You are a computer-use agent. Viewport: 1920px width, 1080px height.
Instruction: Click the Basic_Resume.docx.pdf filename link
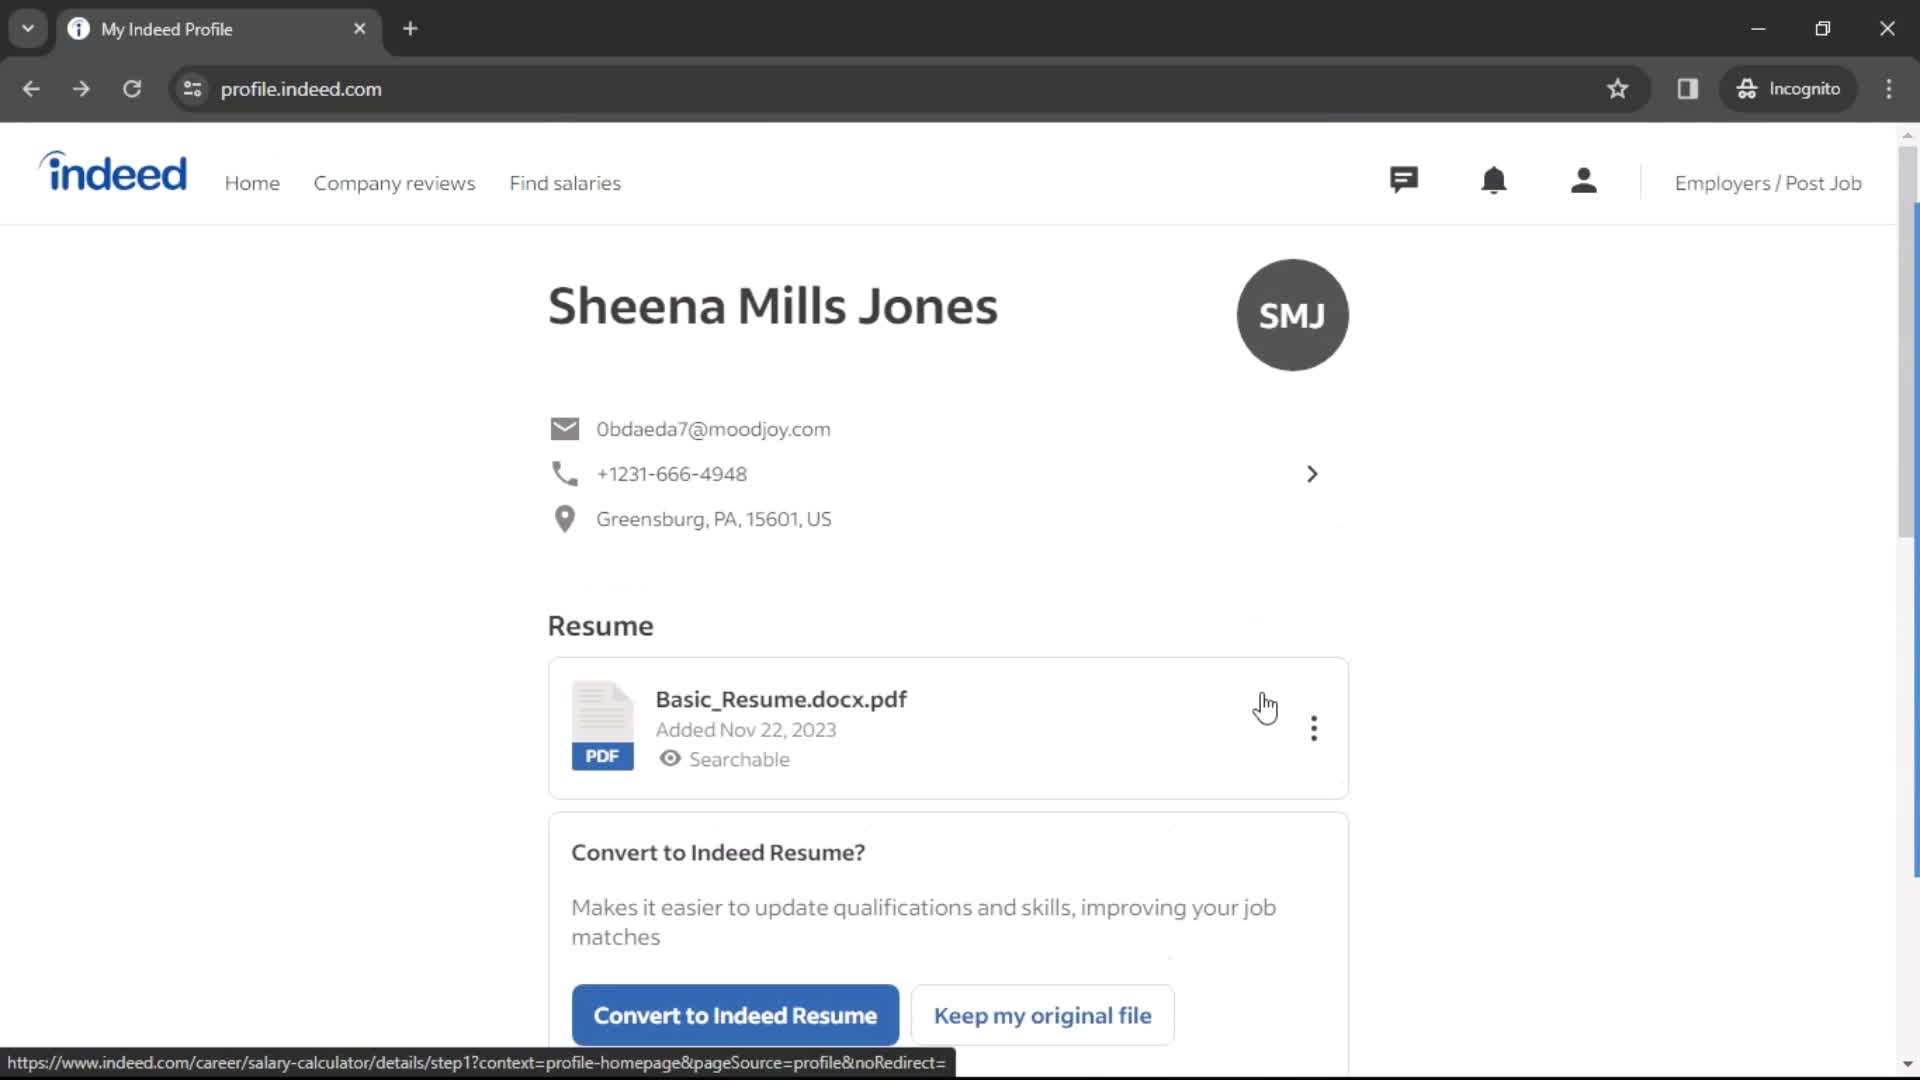[781, 699]
